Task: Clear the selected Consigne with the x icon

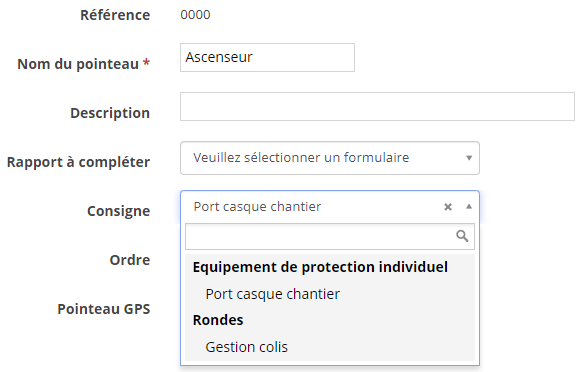Action: point(448,207)
